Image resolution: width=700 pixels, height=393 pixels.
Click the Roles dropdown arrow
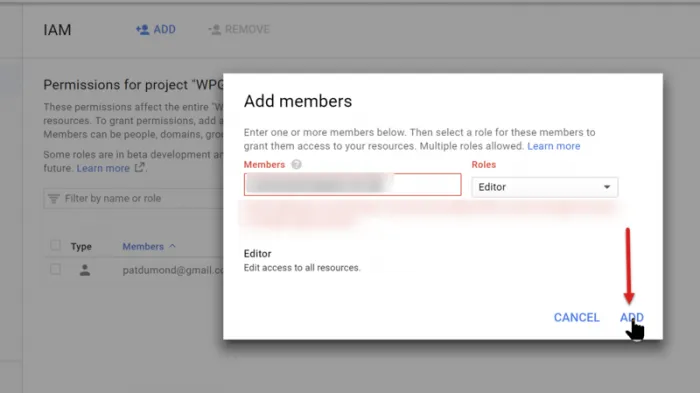pos(607,187)
